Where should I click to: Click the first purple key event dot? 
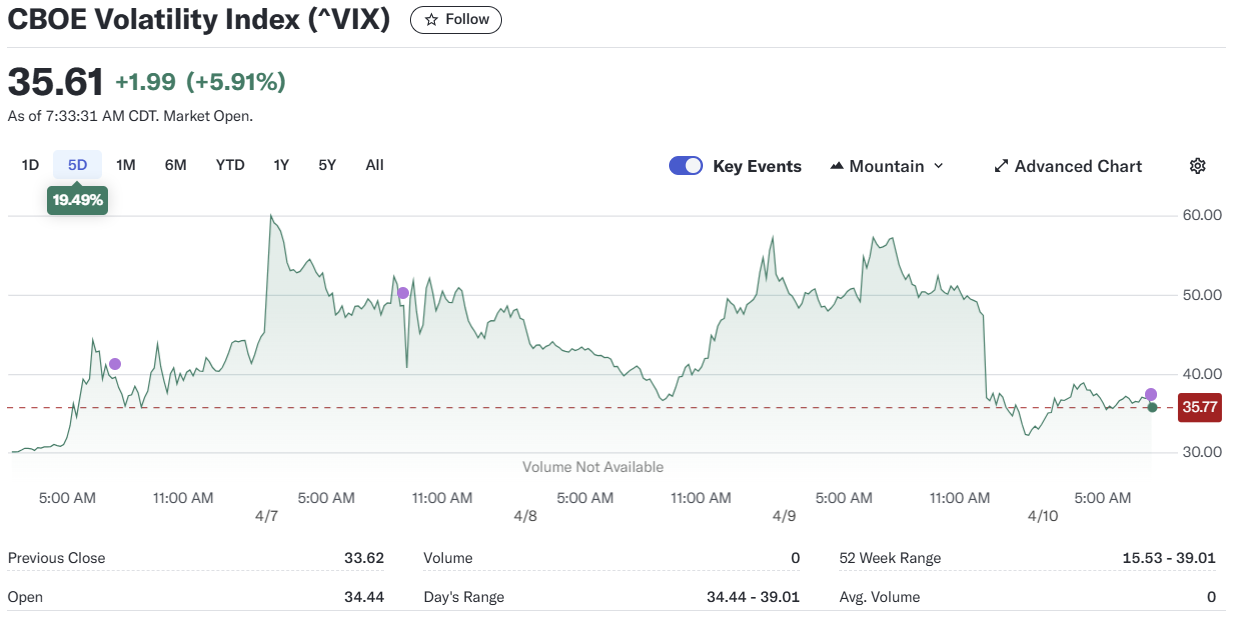[x=115, y=364]
